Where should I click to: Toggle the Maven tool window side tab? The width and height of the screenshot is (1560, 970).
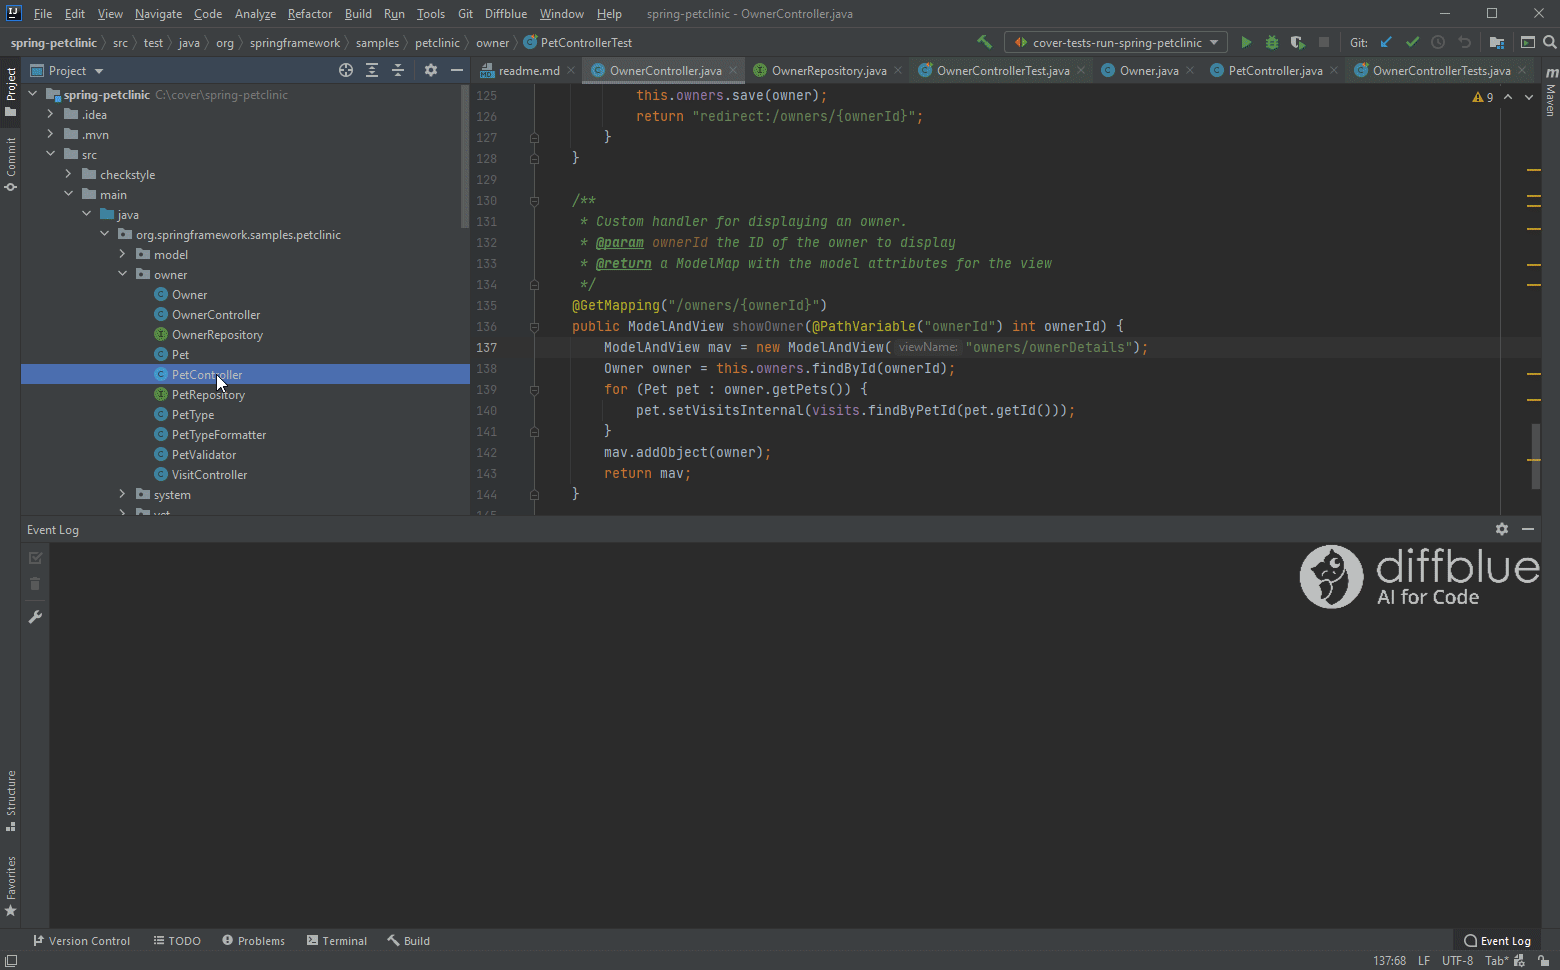[1551, 91]
